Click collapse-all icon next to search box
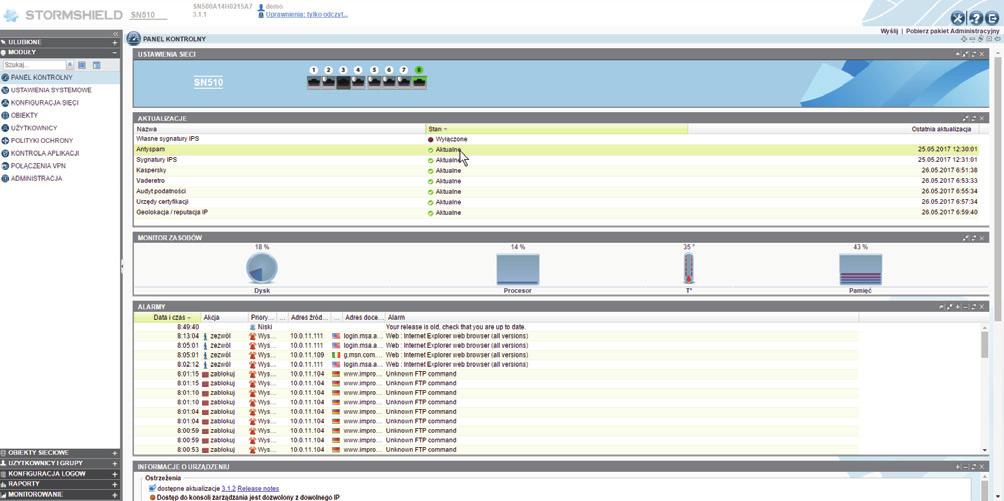This screenshot has width=1004, height=501. pos(97,65)
